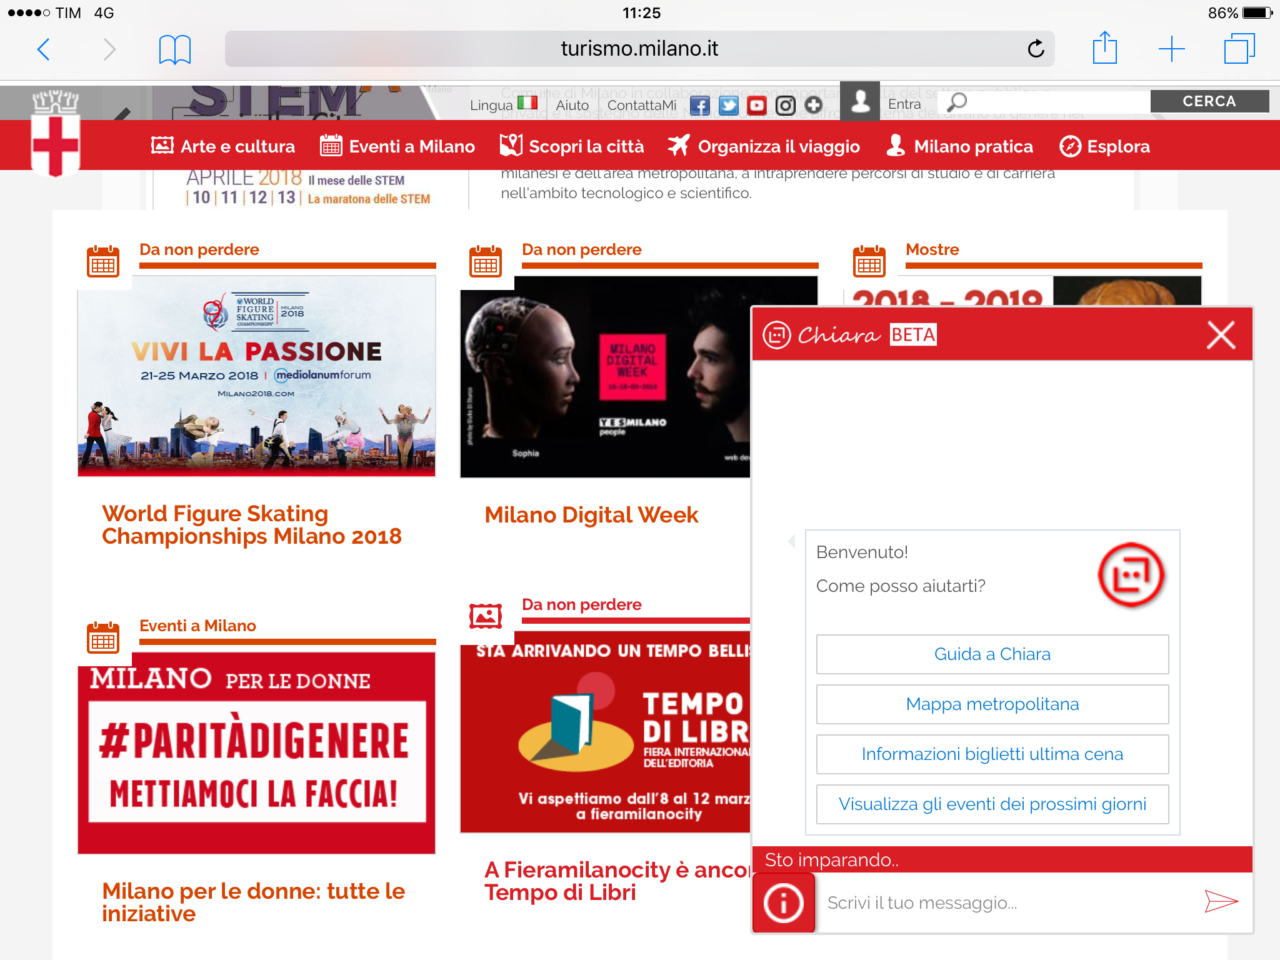Choose Visualizza gli eventi dei prossimi giorni
This screenshot has width=1280, height=960.
coord(992,804)
